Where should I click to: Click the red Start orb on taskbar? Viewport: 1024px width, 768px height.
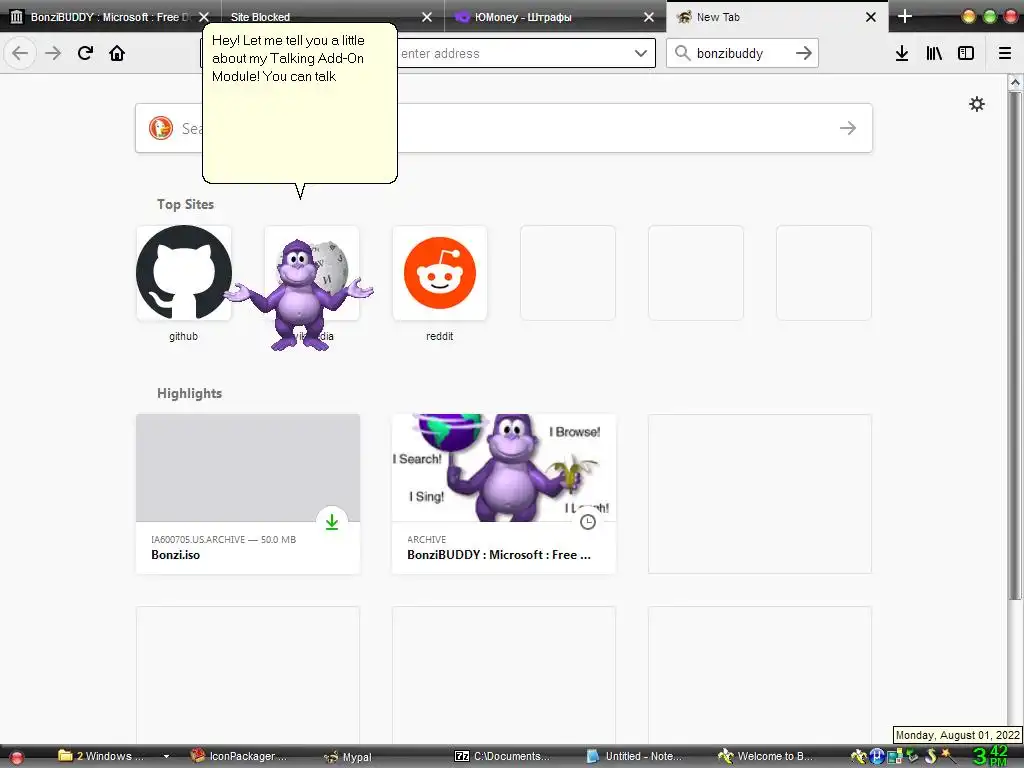pyautogui.click(x=16, y=757)
